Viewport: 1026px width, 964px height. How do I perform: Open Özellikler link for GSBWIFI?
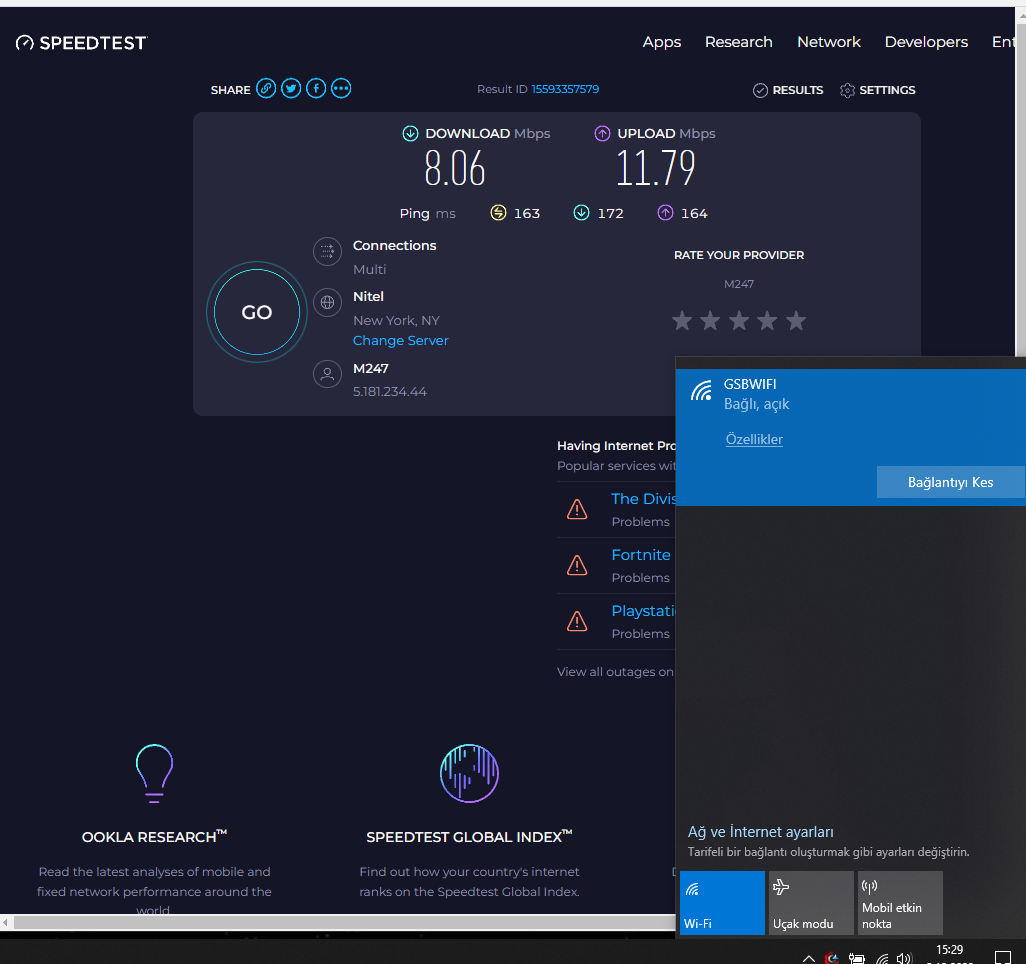coord(754,439)
